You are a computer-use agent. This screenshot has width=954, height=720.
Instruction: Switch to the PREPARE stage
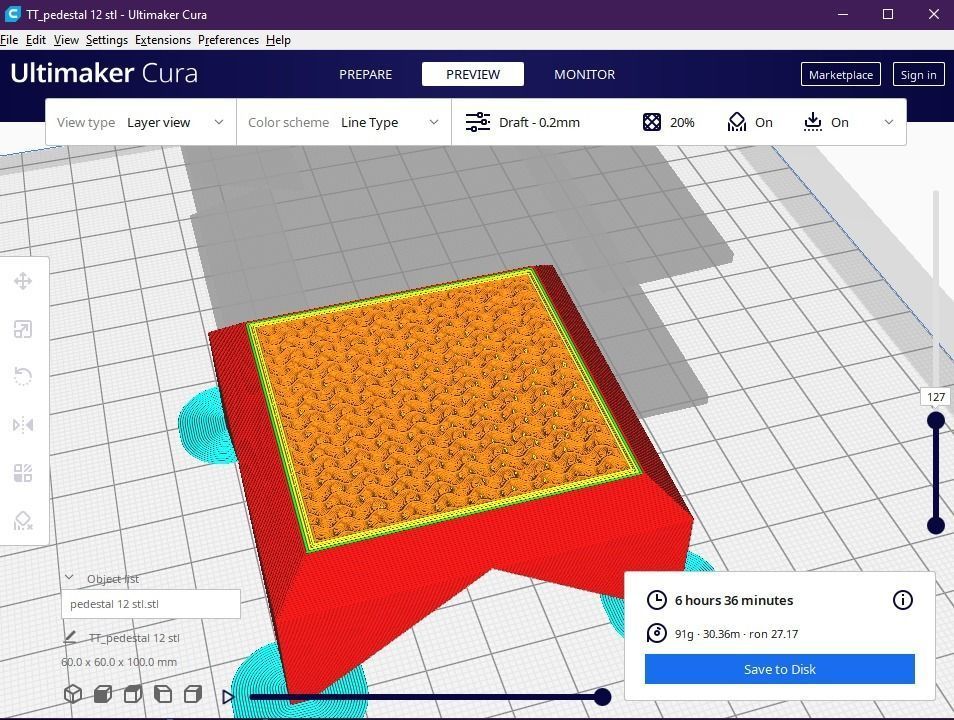coord(366,74)
